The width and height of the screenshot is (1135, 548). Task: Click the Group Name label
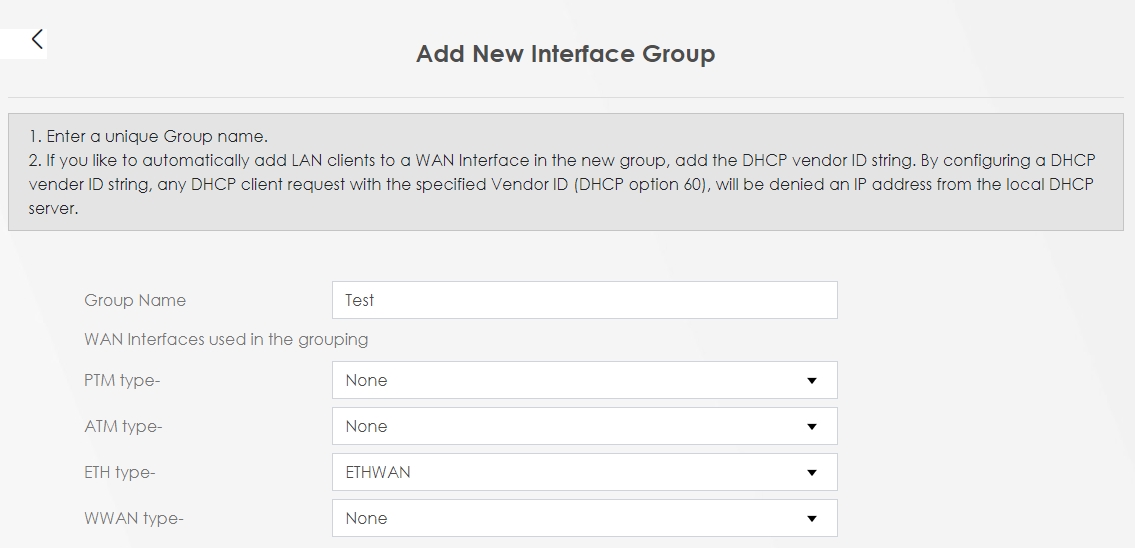coord(135,300)
